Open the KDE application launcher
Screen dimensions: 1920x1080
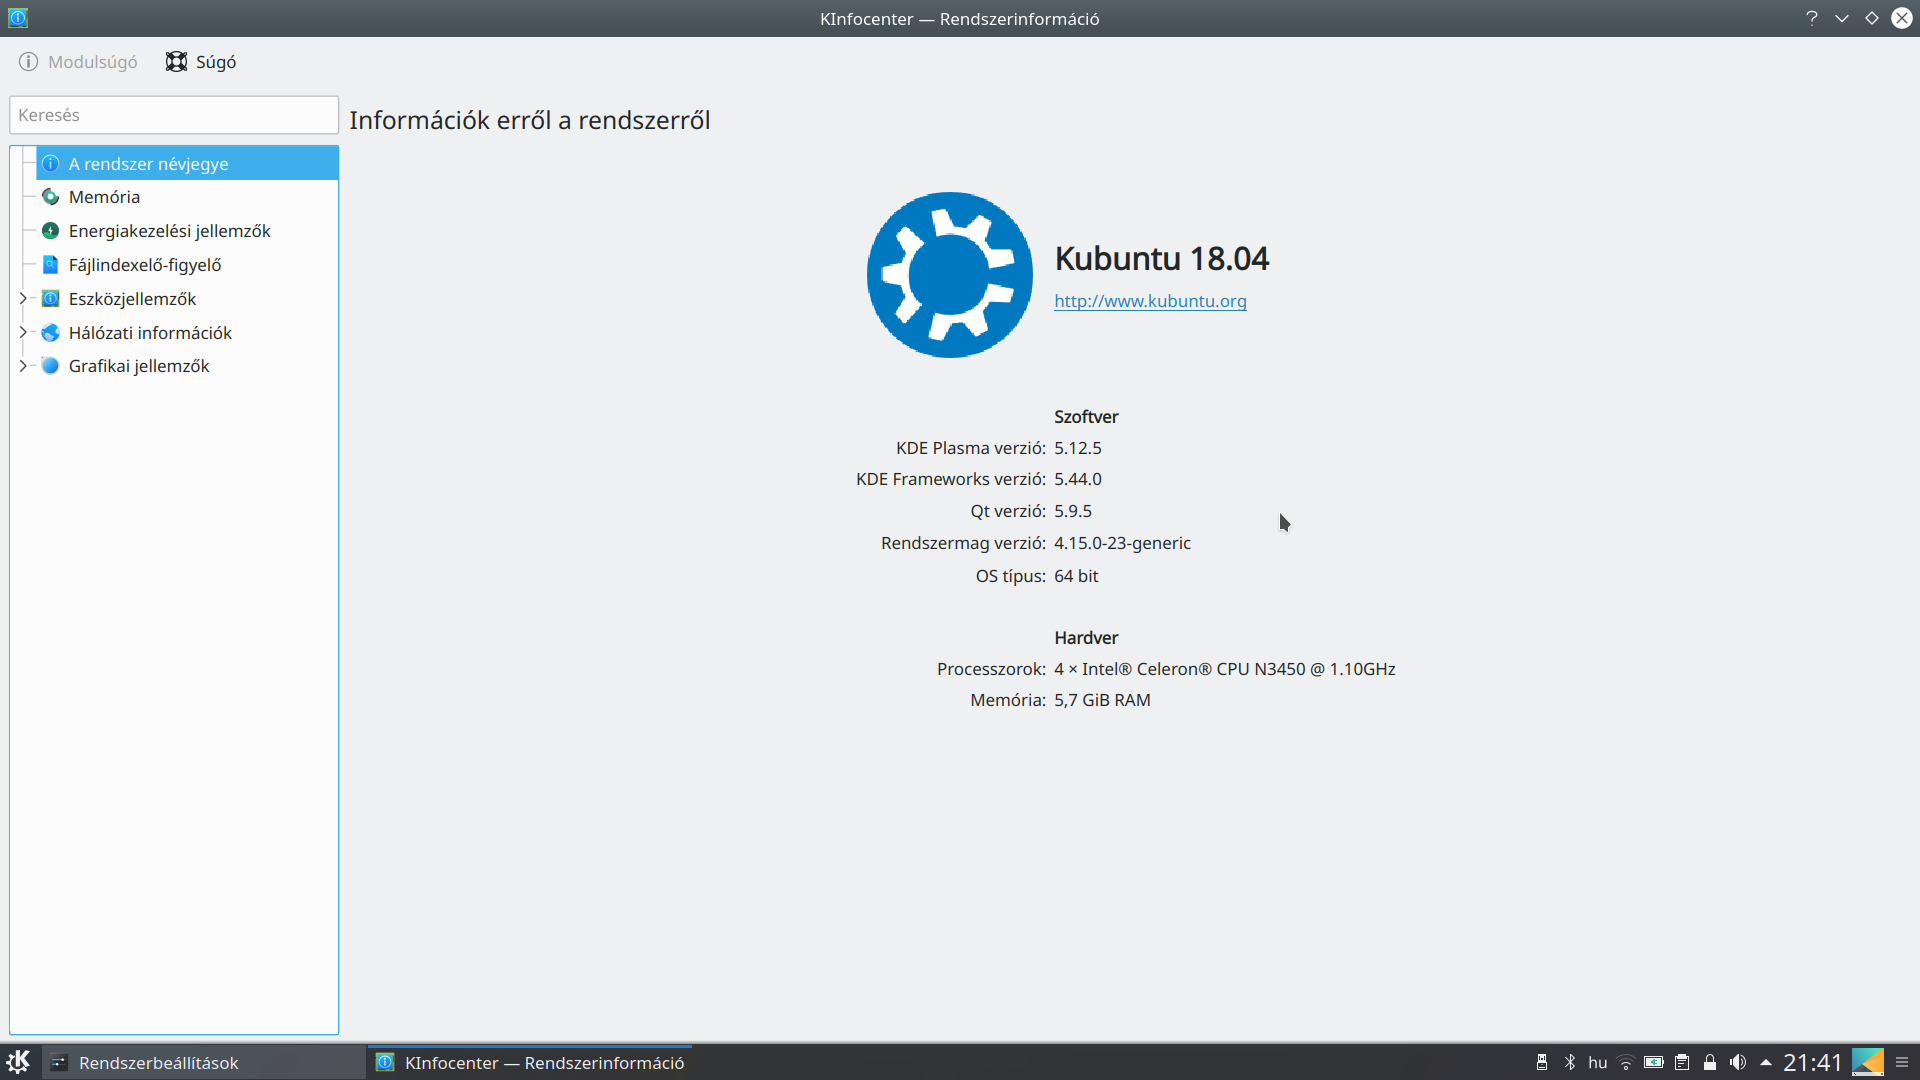pyautogui.click(x=19, y=1062)
